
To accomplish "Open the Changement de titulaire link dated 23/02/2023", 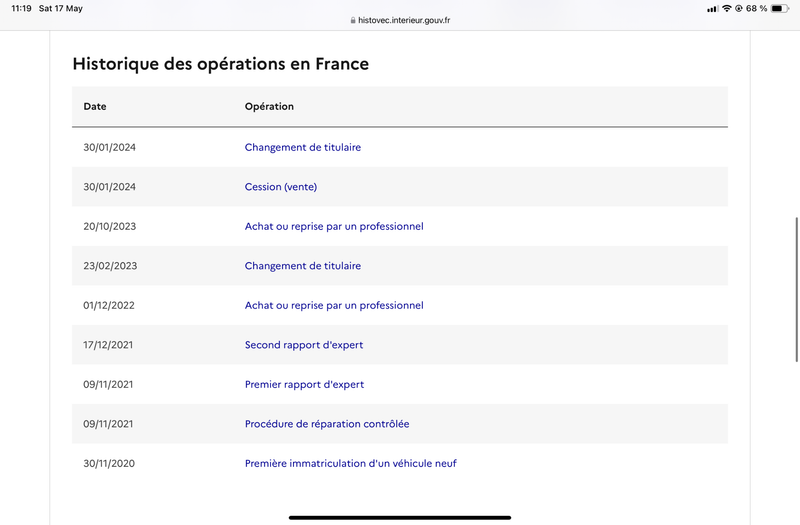I will tap(303, 266).
